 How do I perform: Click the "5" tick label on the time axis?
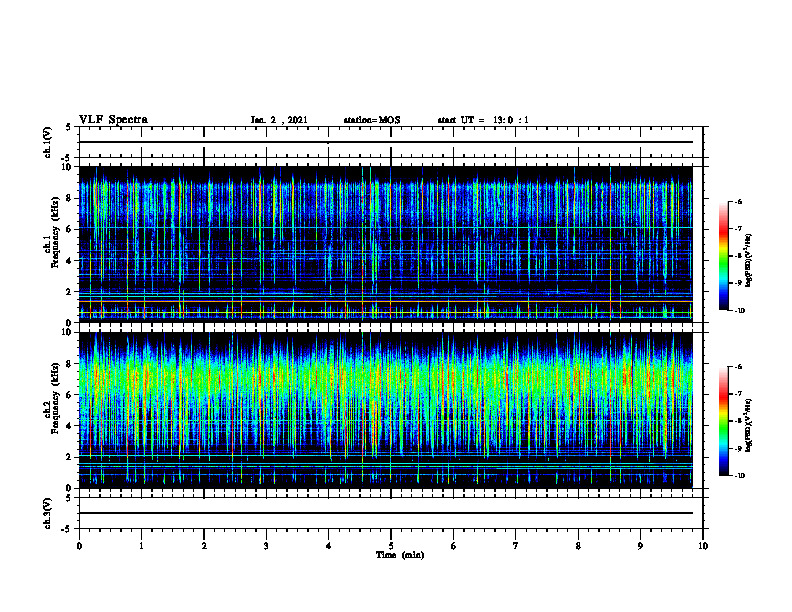click(x=391, y=546)
